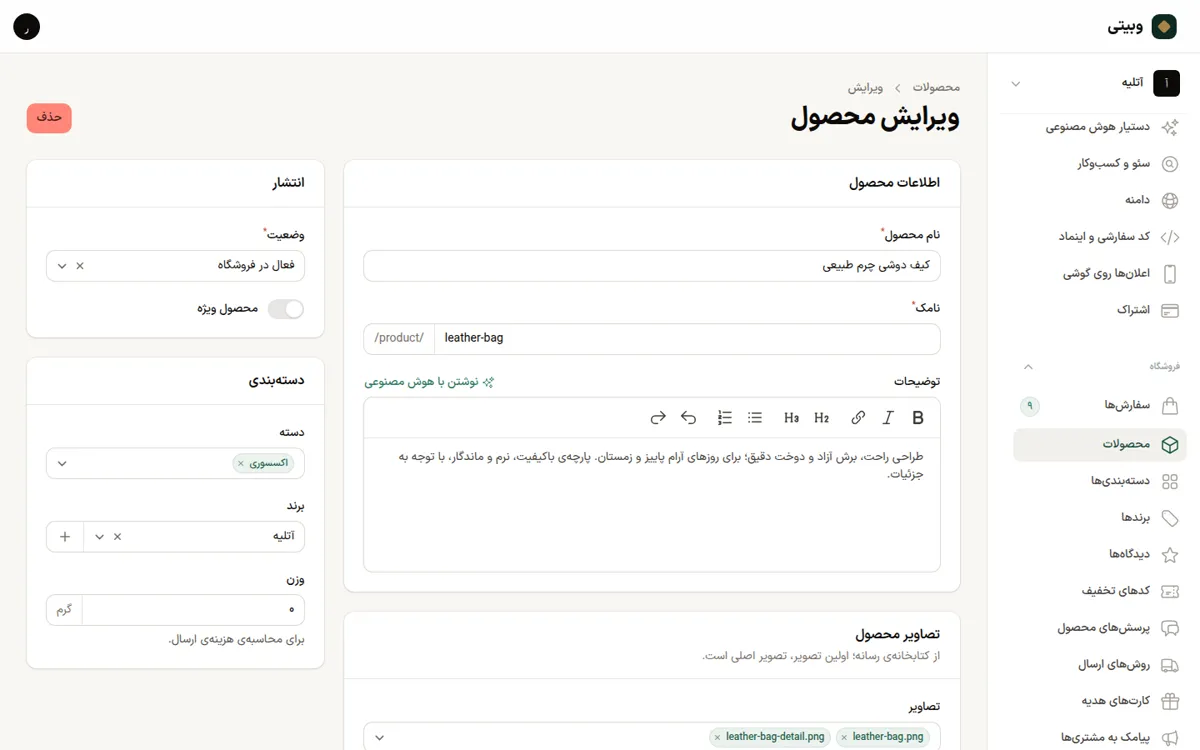The image size is (1200, 750).
Task: Remove the leather-bag-detail.png image tag
Action: point(717,737)
